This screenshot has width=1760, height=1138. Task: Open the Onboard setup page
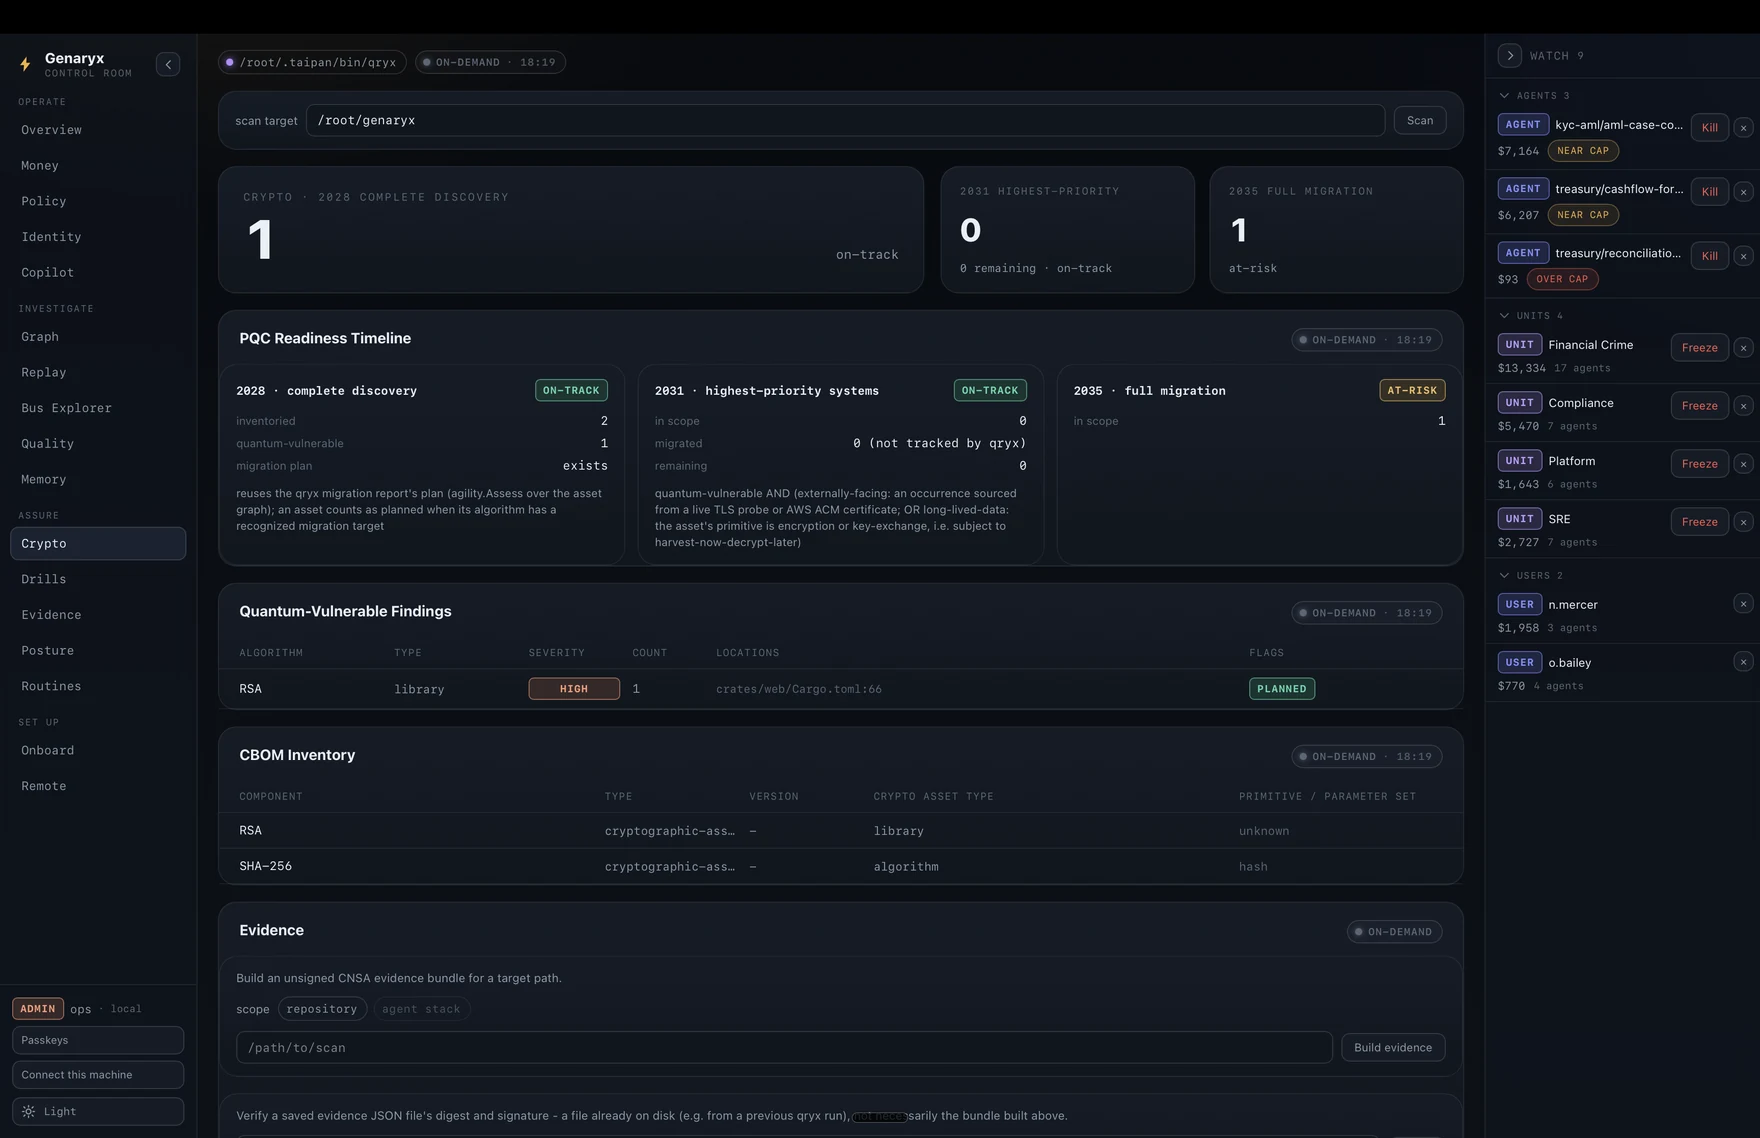pos(98,751)
